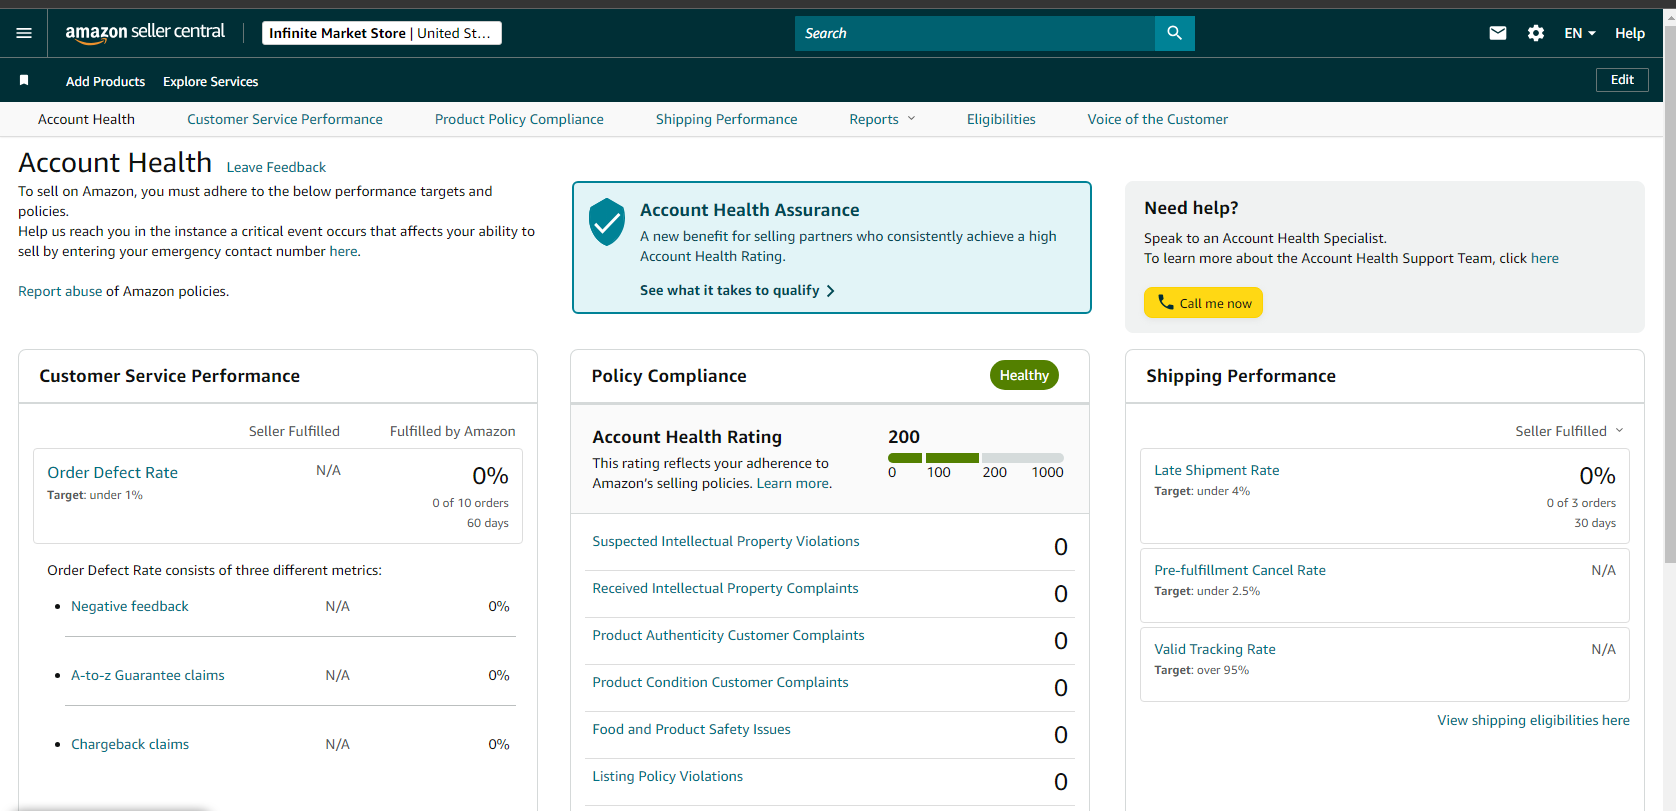Viewport: 1676px width, 811px height.
Task: Open the Seller Fulfilled shipping dropdown
Action: point(1569,431)
